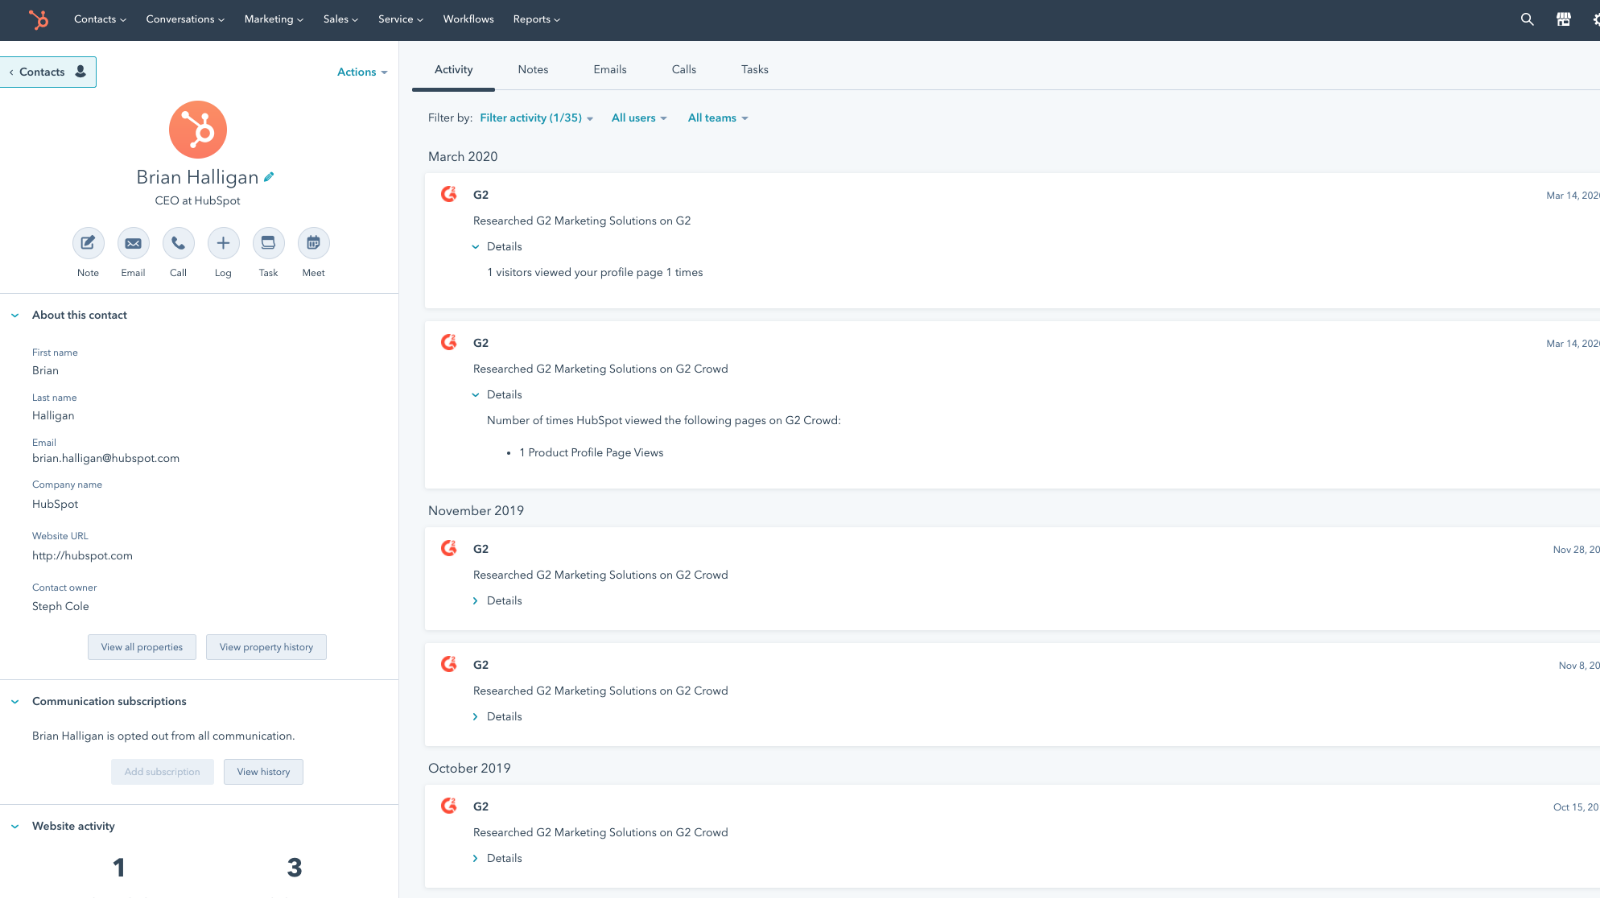Click the View all properties button
This screenshot has height=900, width=1600.
pyautogui.click(x=141, y=646)
